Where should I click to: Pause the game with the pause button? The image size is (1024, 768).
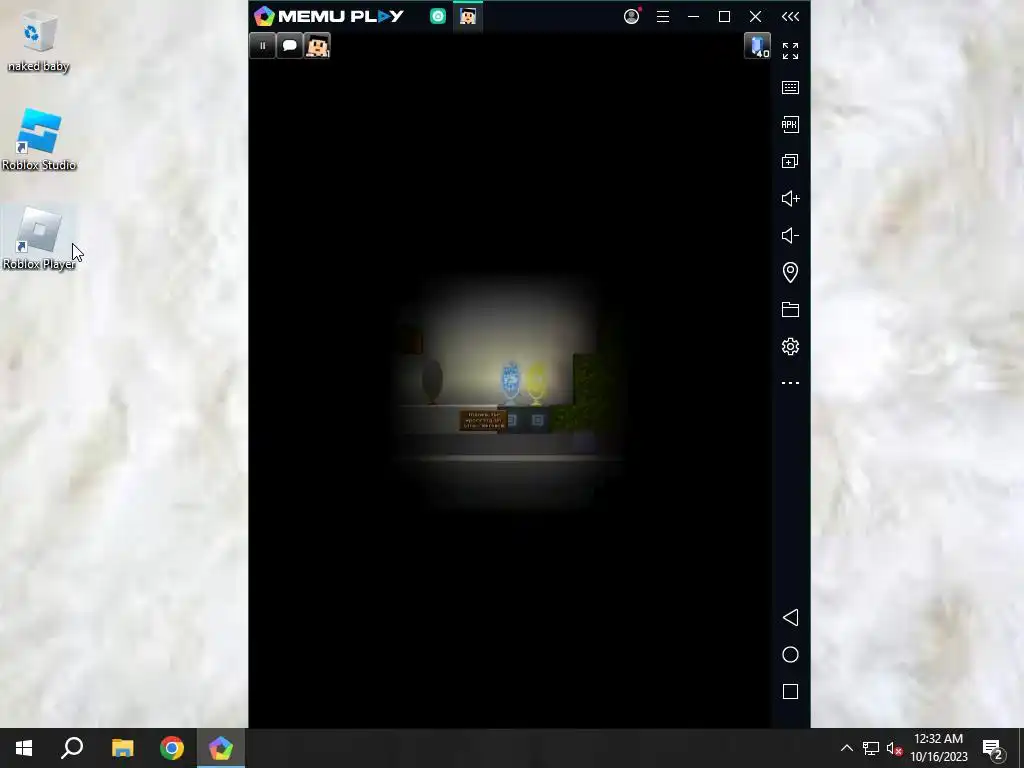[263, 46]
